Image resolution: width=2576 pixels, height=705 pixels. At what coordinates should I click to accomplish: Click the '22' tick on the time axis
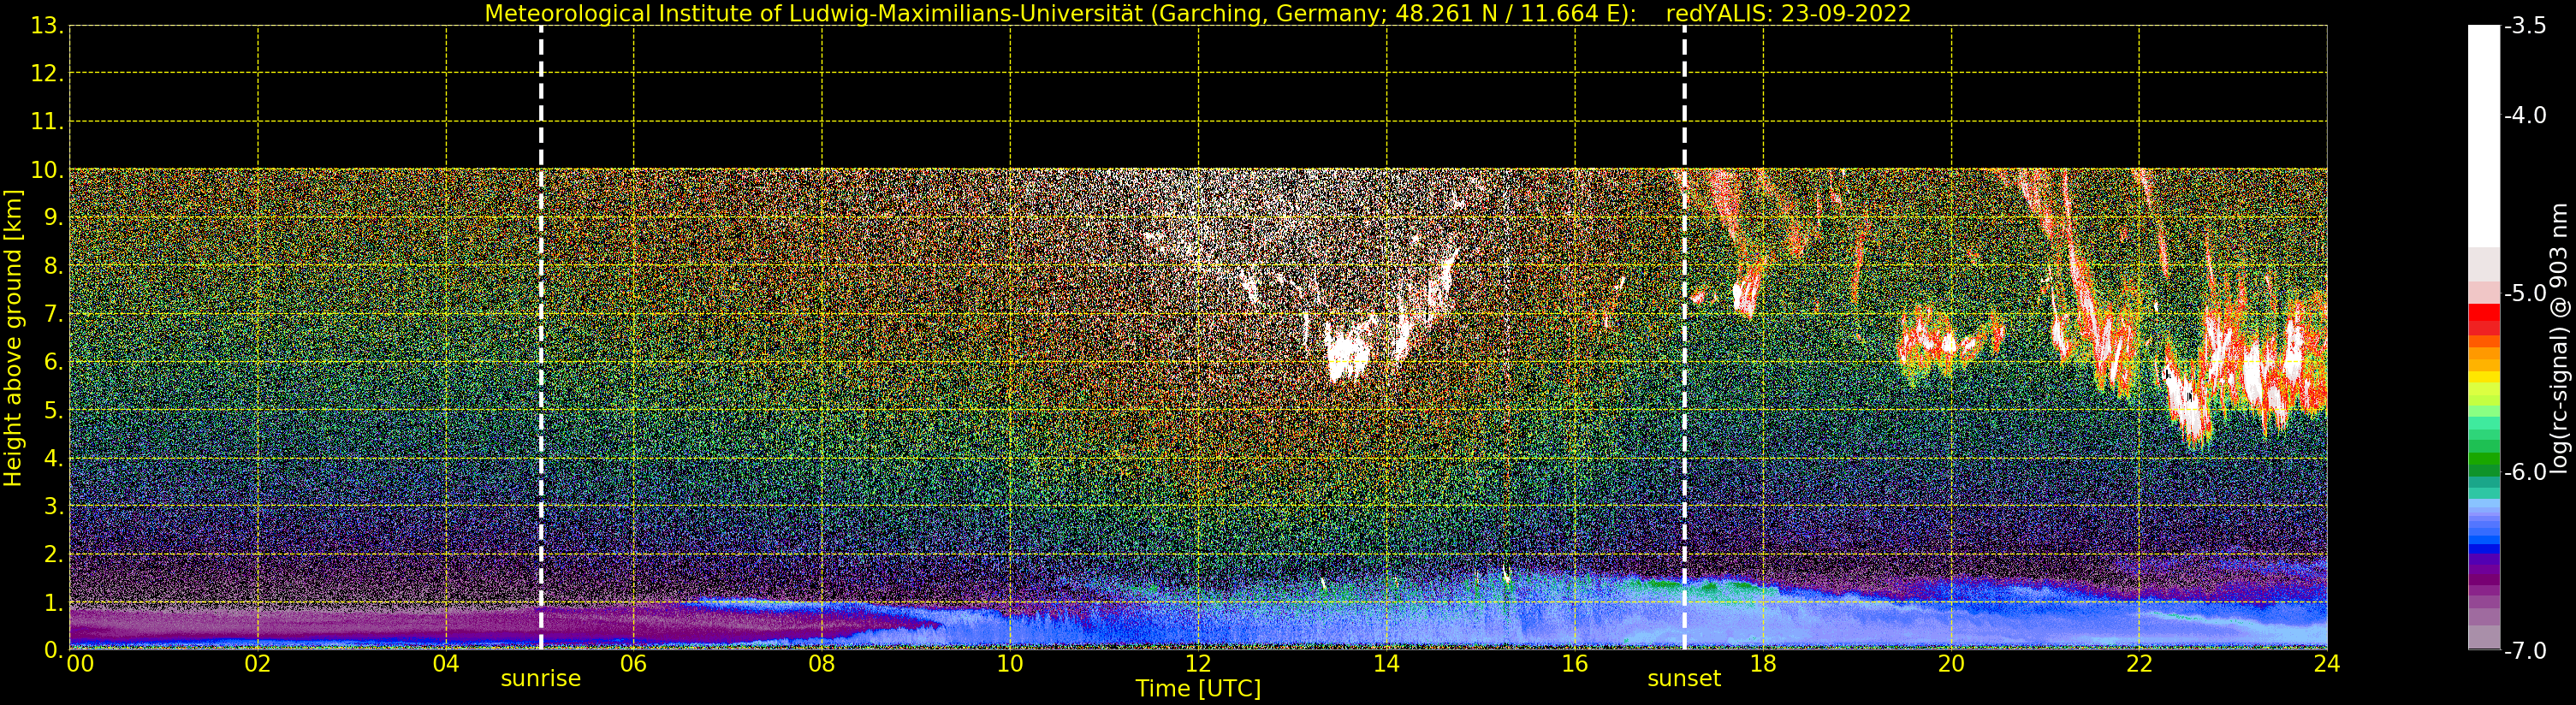(2139, 664)
